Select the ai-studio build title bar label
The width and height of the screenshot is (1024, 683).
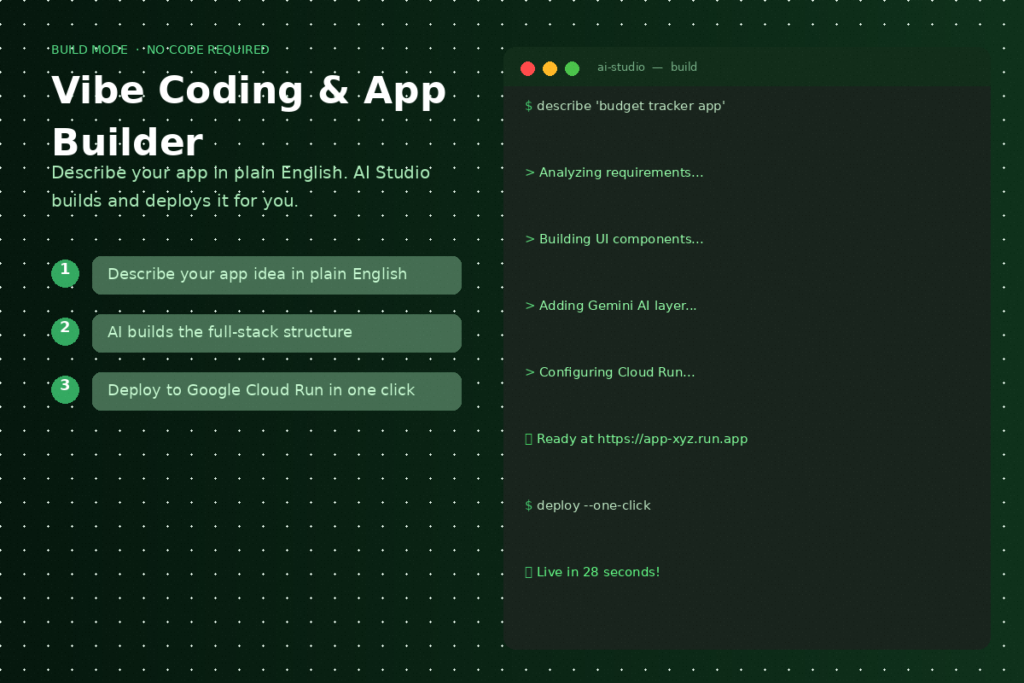(x=646, y=67)
